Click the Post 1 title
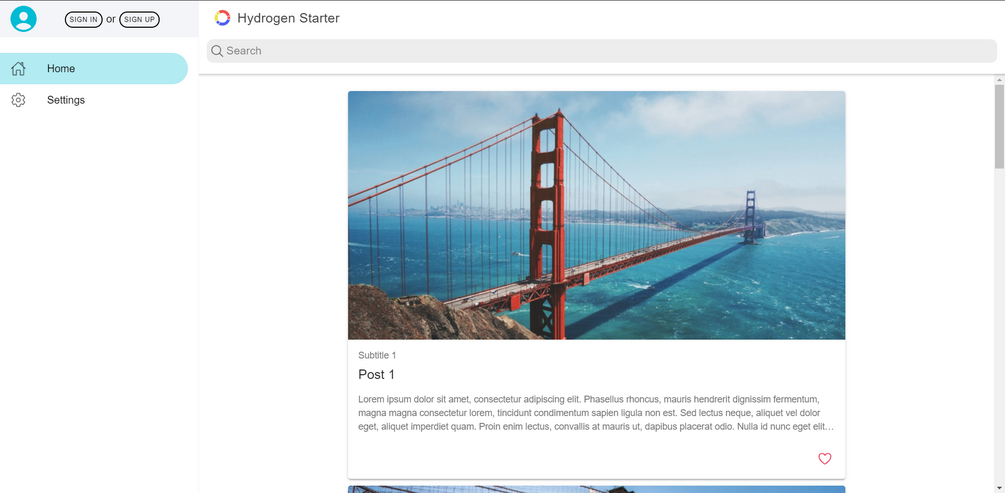This screenshot has width=1005, height=493. [376, 374]
